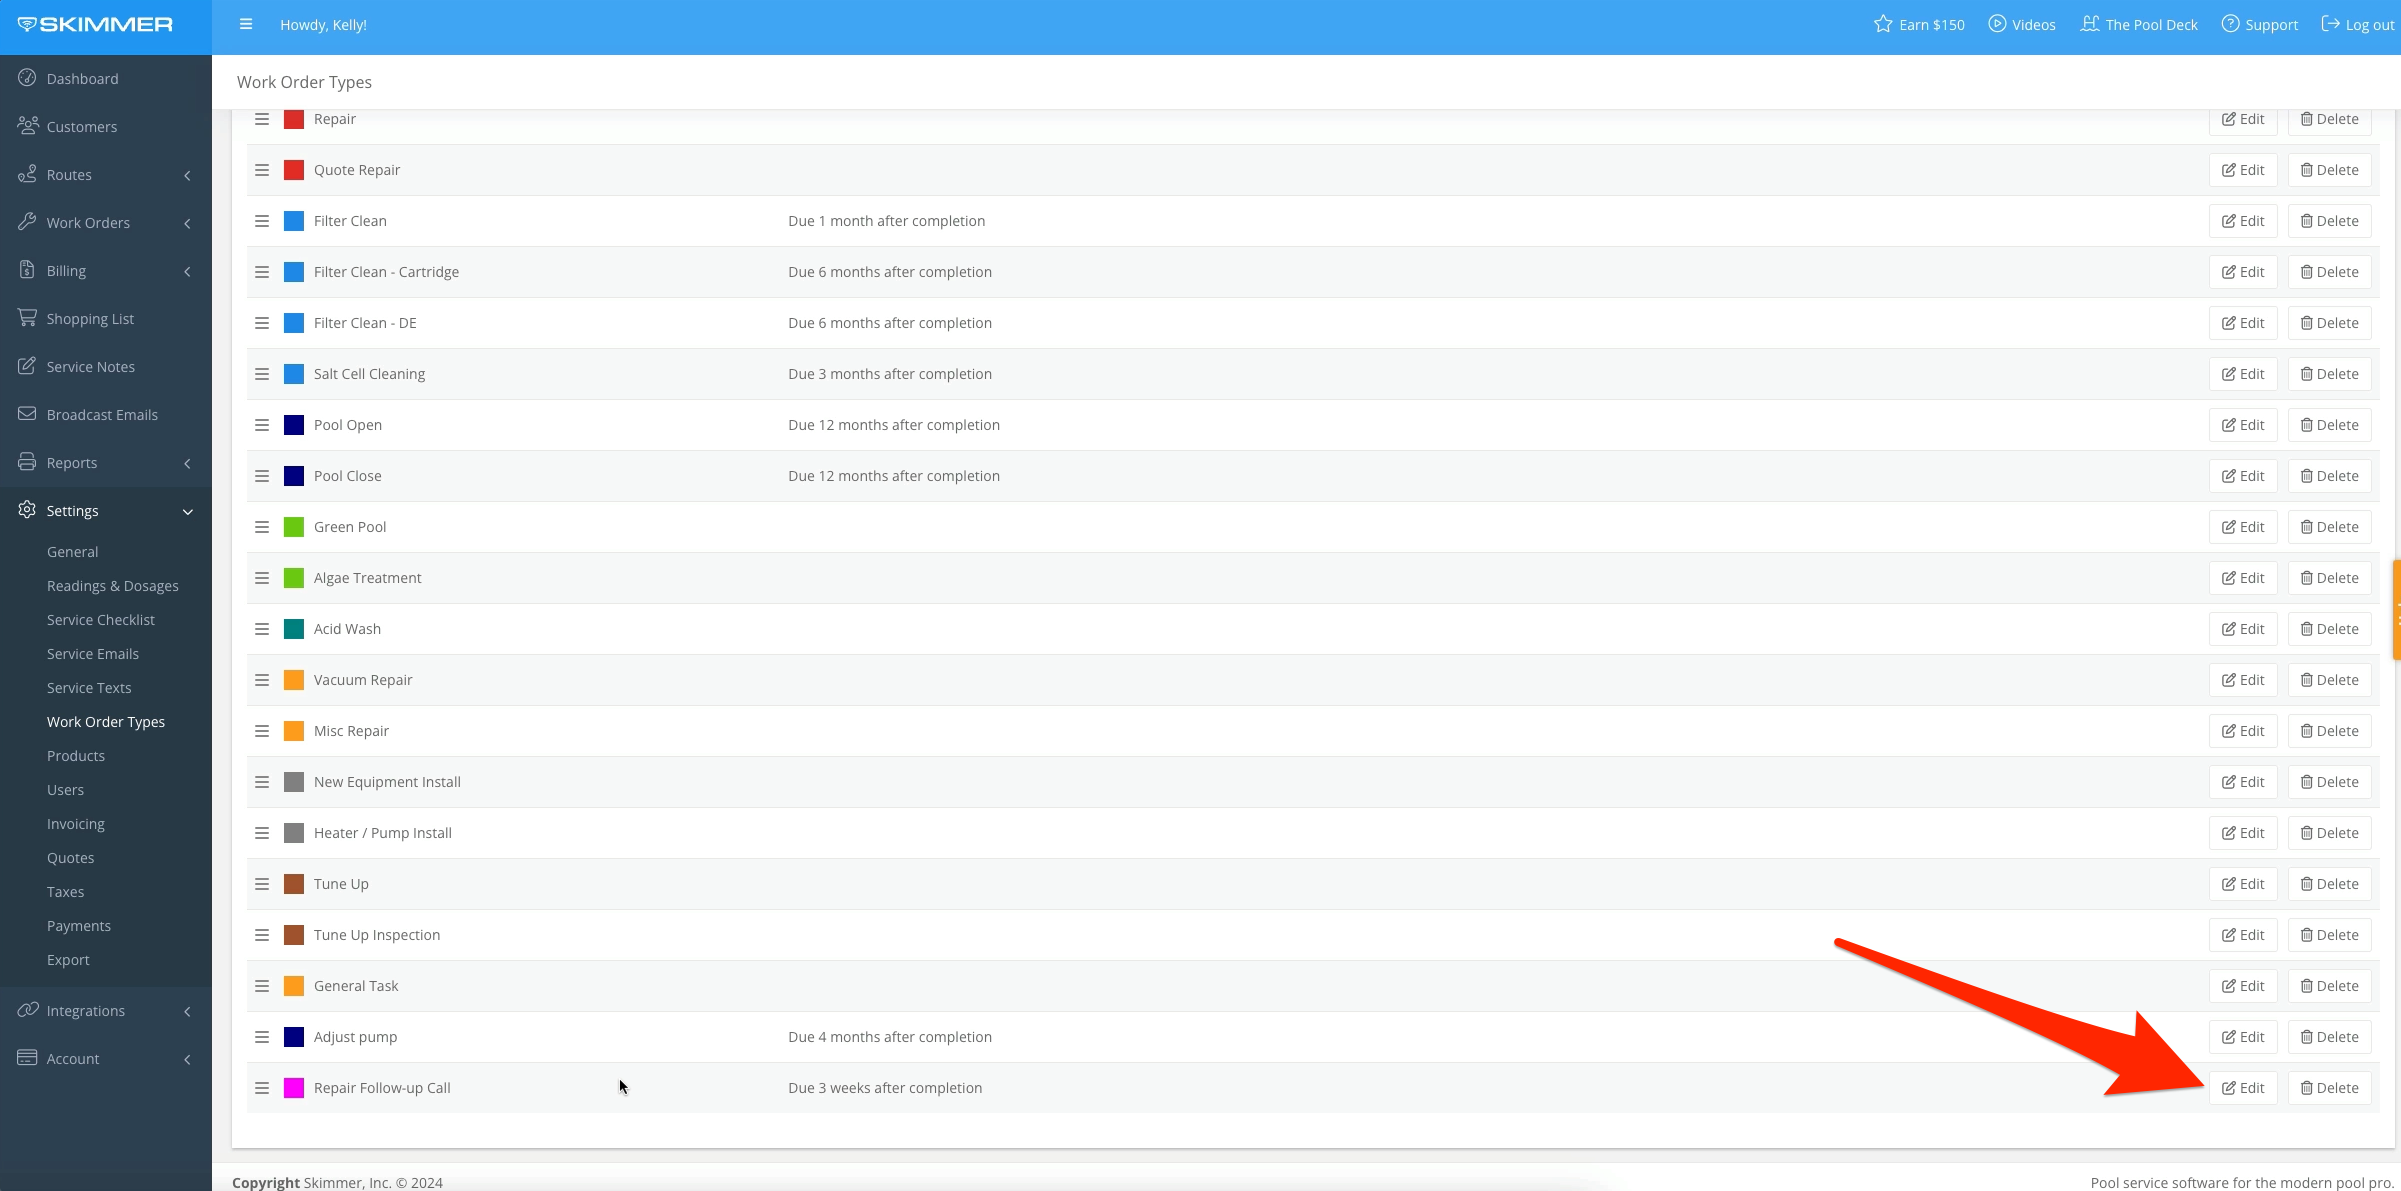Expand the Billing section in sidebar
Viewport: 2401px width, 1191px height.
(x=187, y=270)
